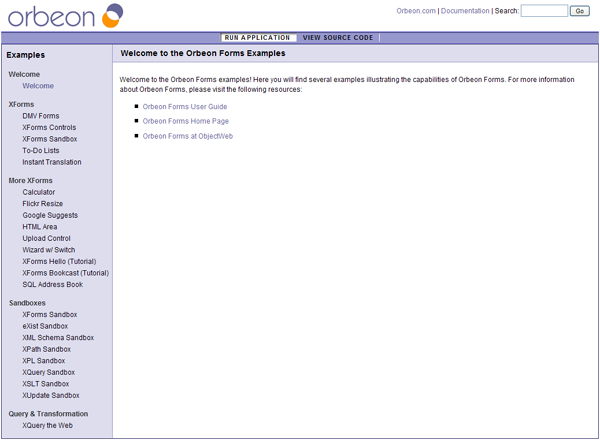
Task: Launch the Instant Translation example
Action: 52,162
